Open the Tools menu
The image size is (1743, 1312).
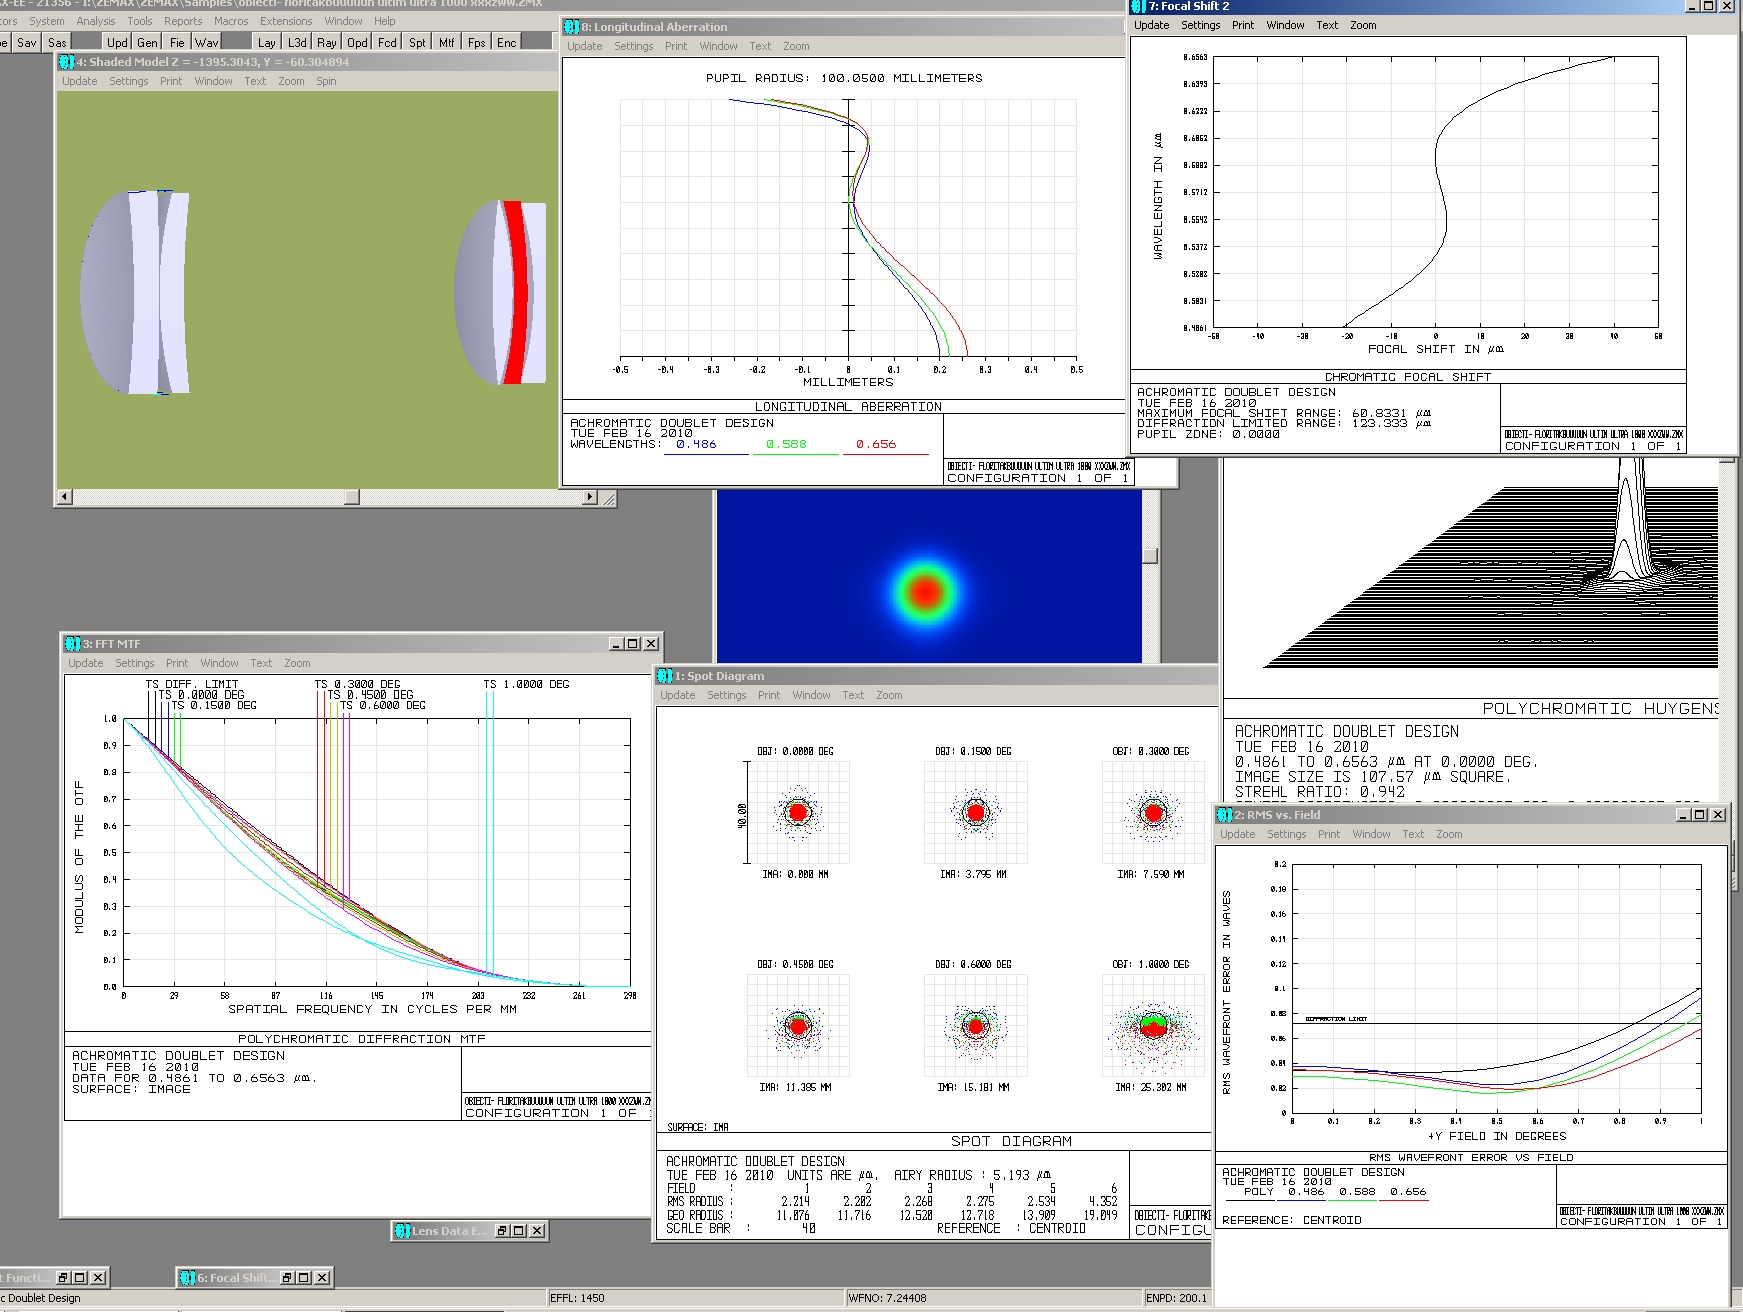click(x=140, y=21)
